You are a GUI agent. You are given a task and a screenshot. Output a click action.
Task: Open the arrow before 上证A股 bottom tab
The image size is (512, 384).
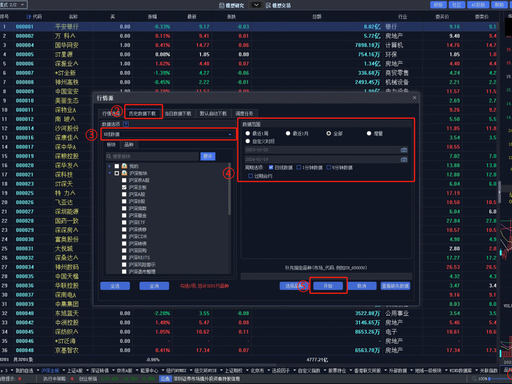pos(64,370)
